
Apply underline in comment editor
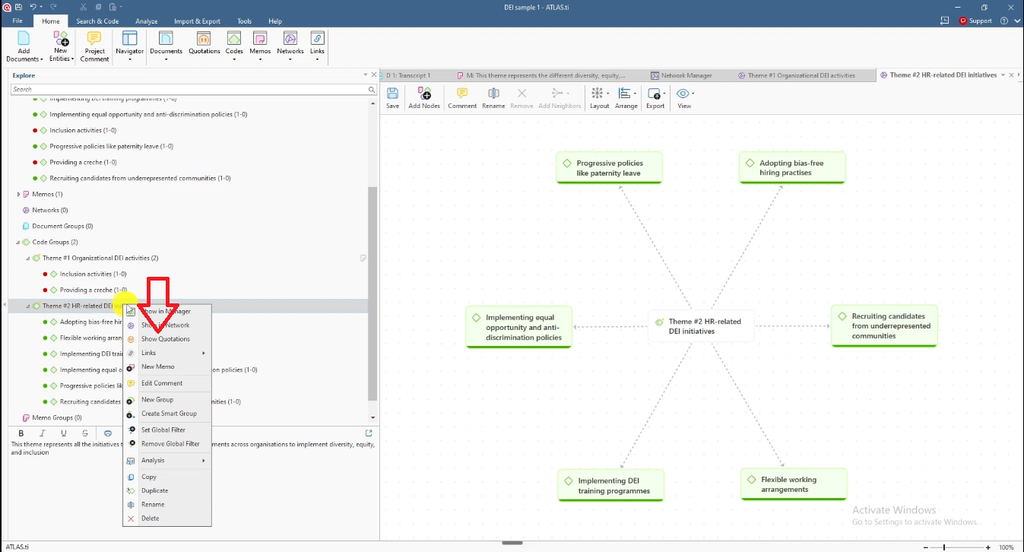click(63, 433)
